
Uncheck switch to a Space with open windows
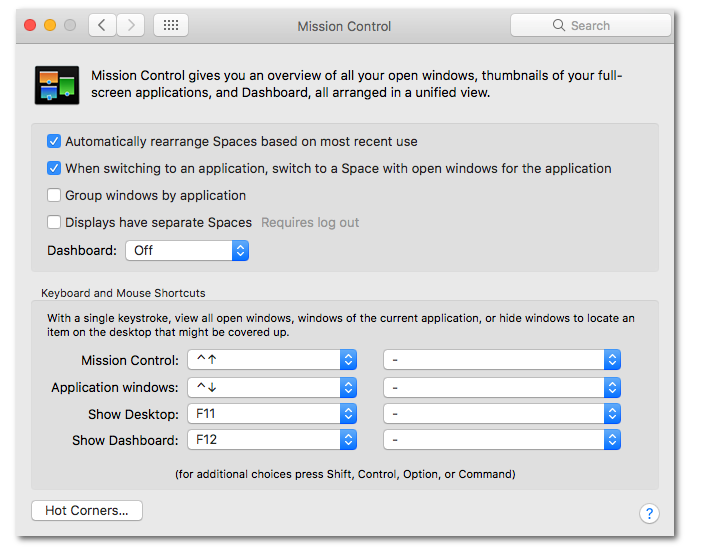coord(55,168)
